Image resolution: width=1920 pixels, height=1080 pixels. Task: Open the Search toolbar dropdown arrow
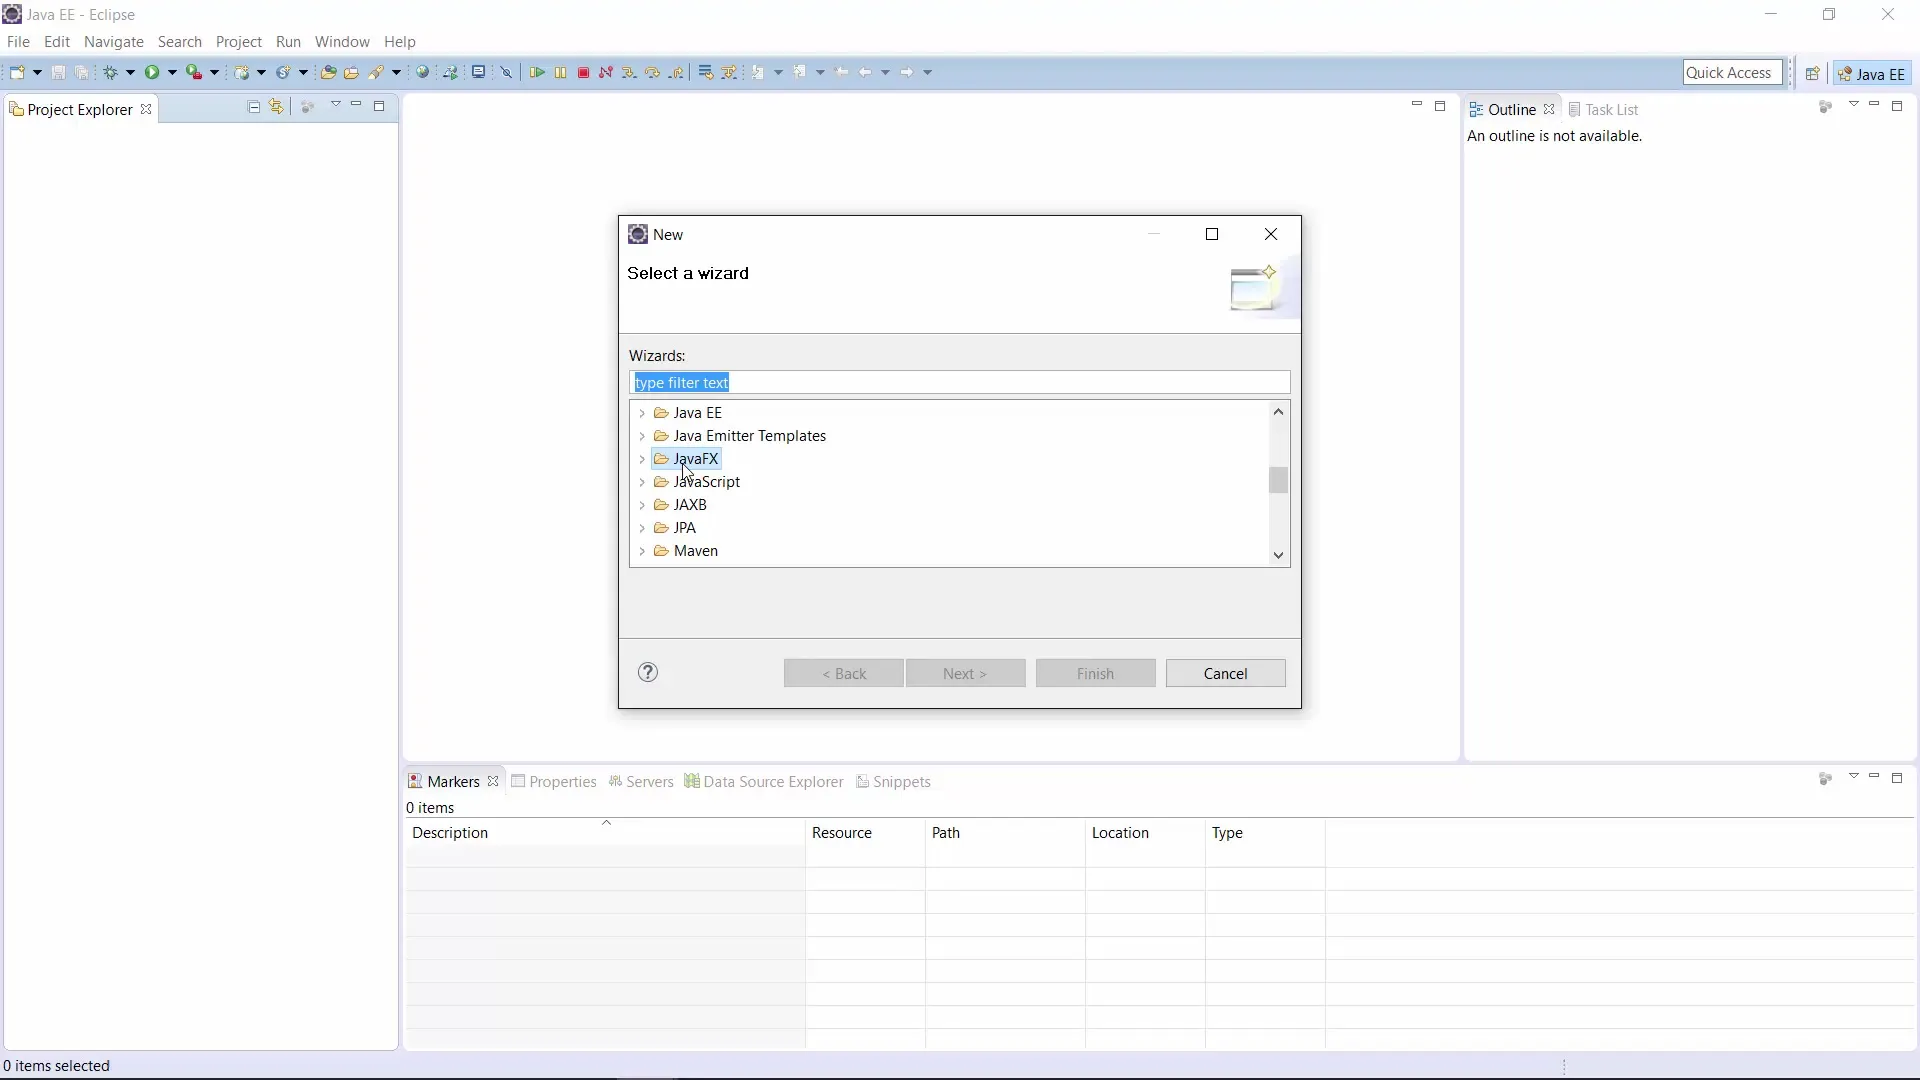pyautogui.click(x=396, y=72)
